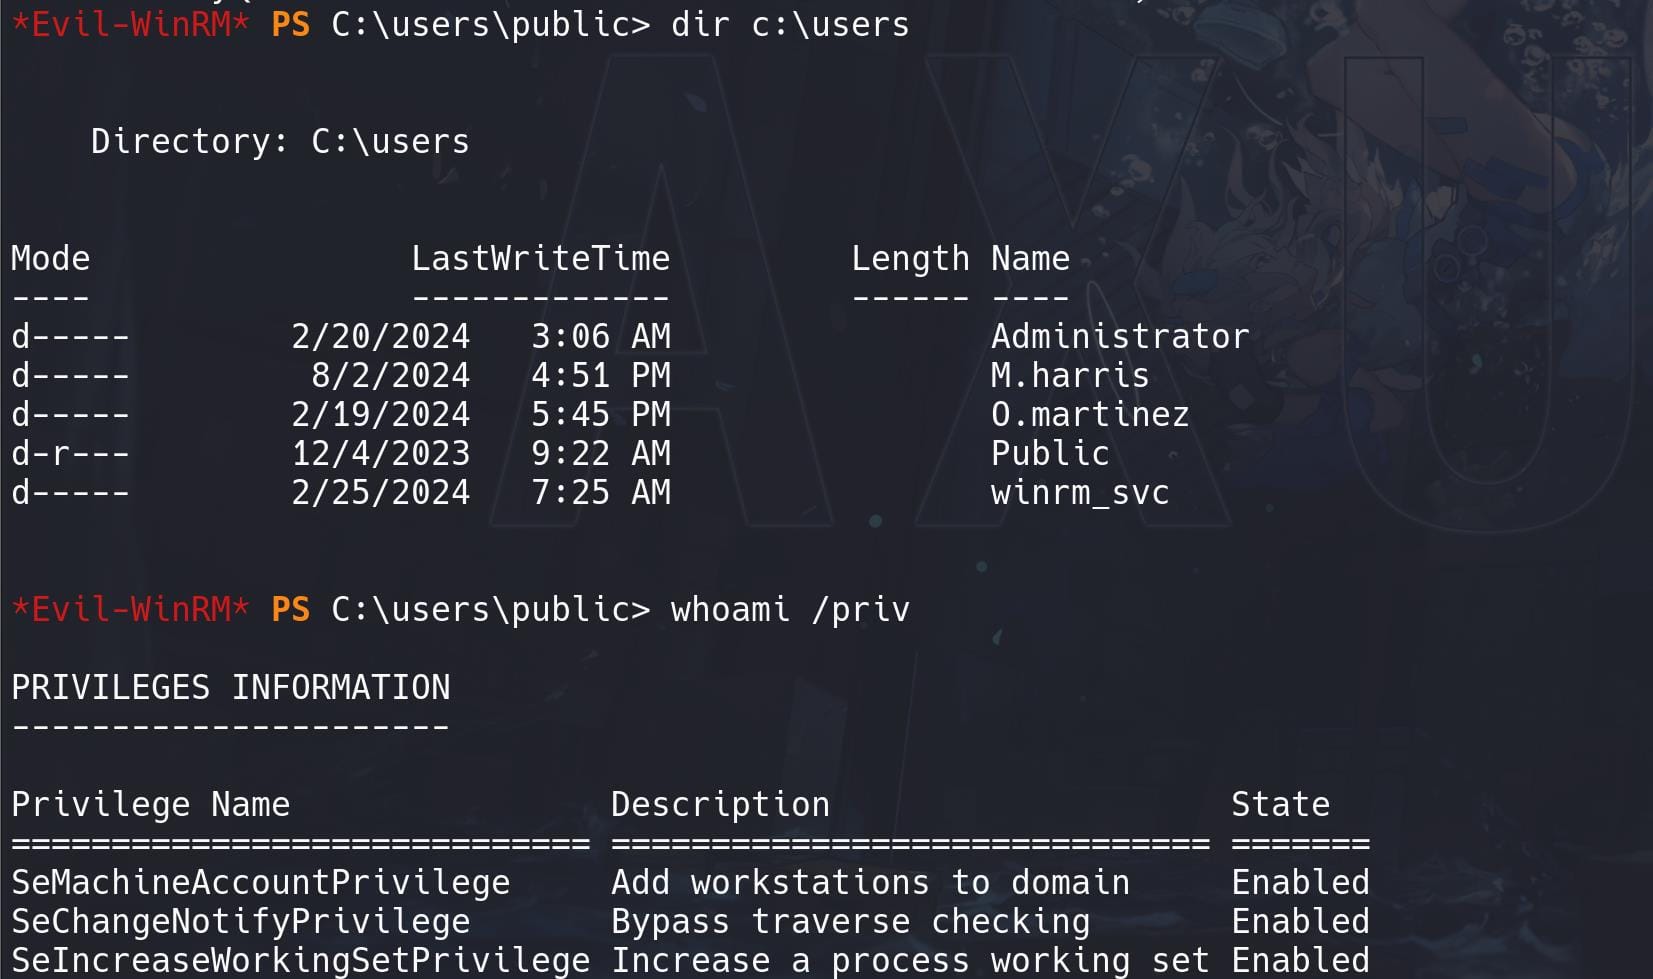The width and height of the screenshot is (1653, 979).
Task: Click the time 9:22 AM
Action: click(x=601, y=453)
